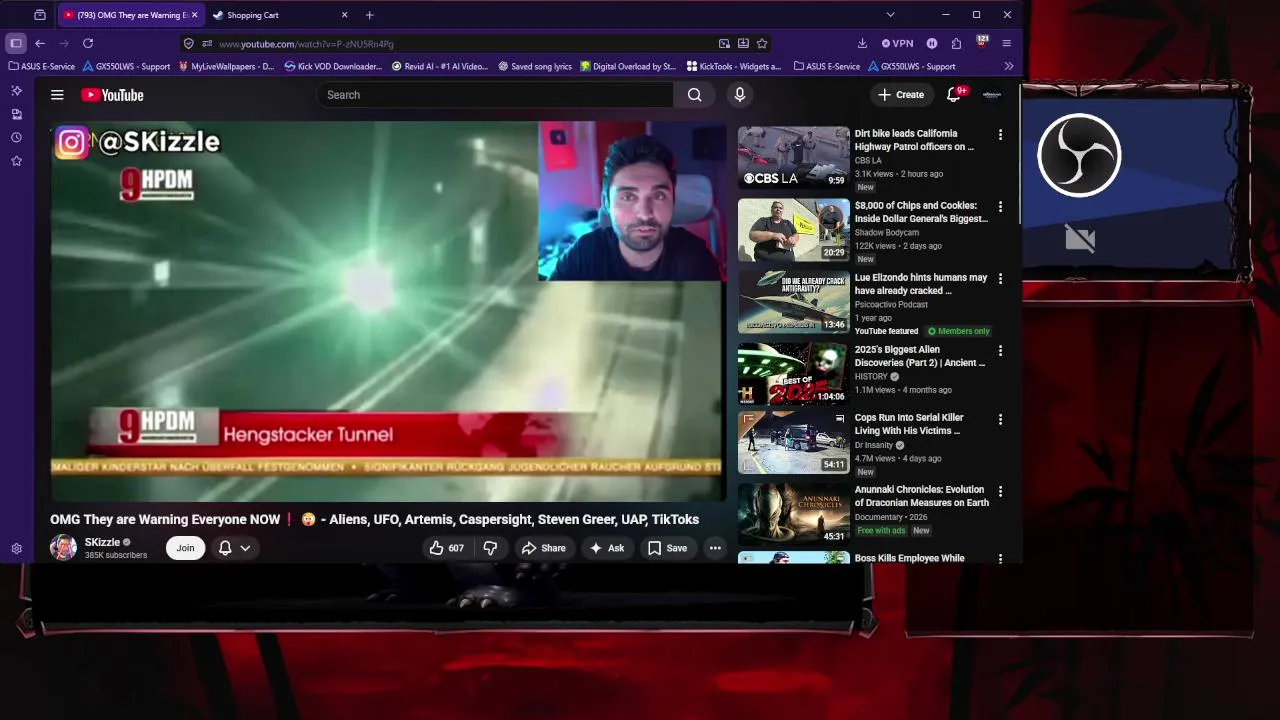Open the Aria AI icon in Opera sidebar
The image size is (1280, 720).
tap(16, 91)
